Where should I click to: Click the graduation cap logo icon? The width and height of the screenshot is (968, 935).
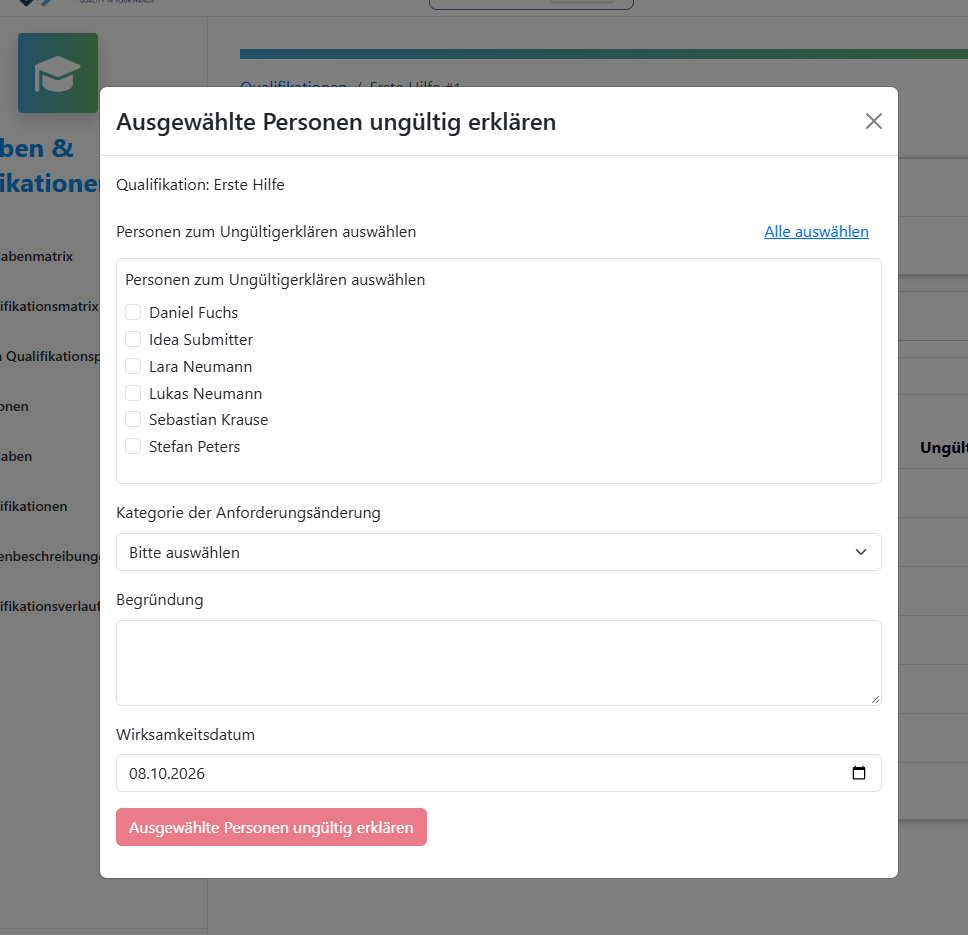57,73
